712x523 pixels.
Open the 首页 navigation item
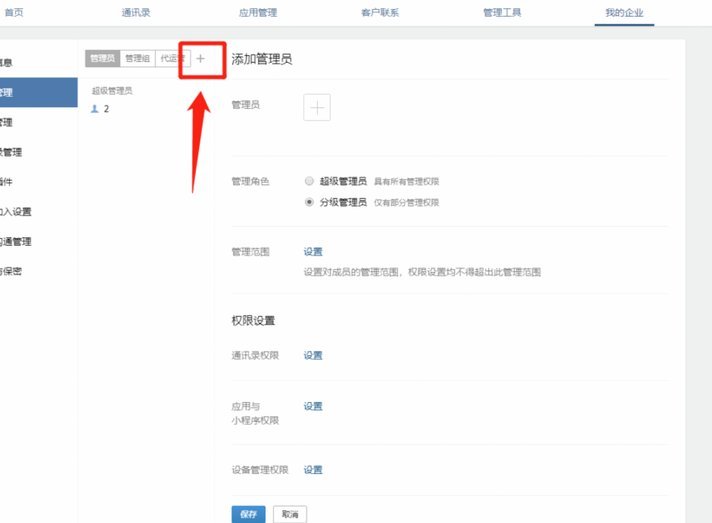(x=14, y=12)
